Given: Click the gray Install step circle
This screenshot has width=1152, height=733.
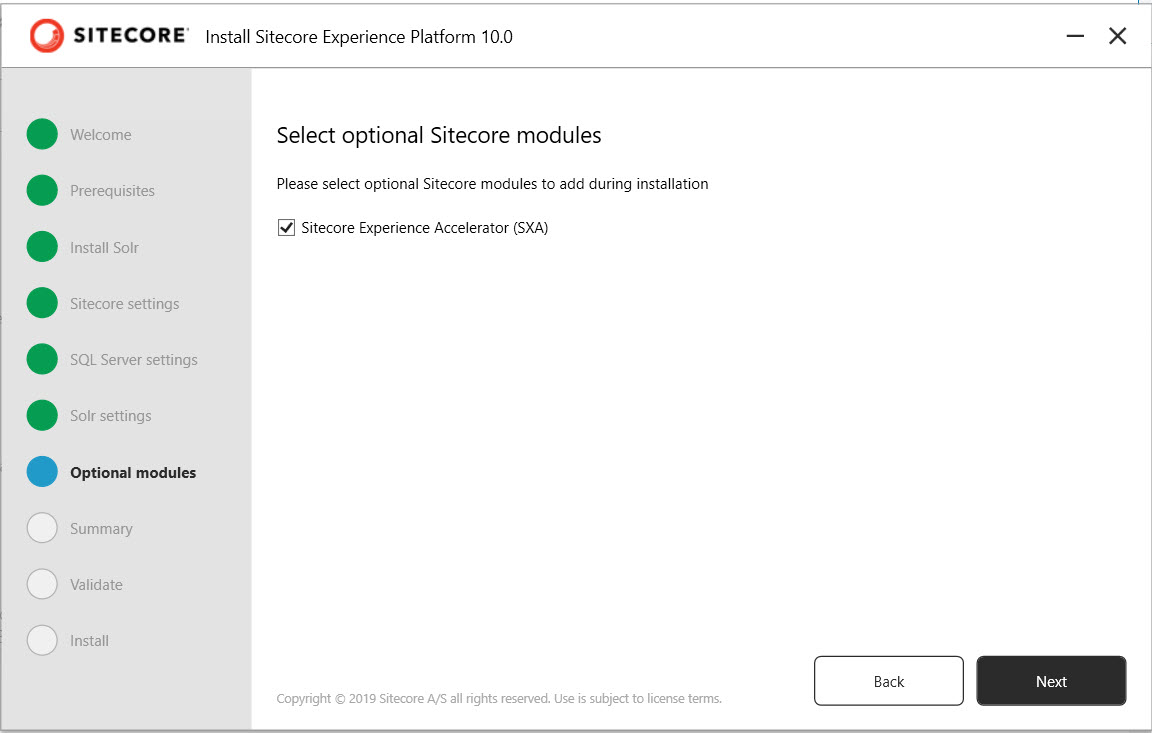Looking at the screenshot, I should pos(42,640).
